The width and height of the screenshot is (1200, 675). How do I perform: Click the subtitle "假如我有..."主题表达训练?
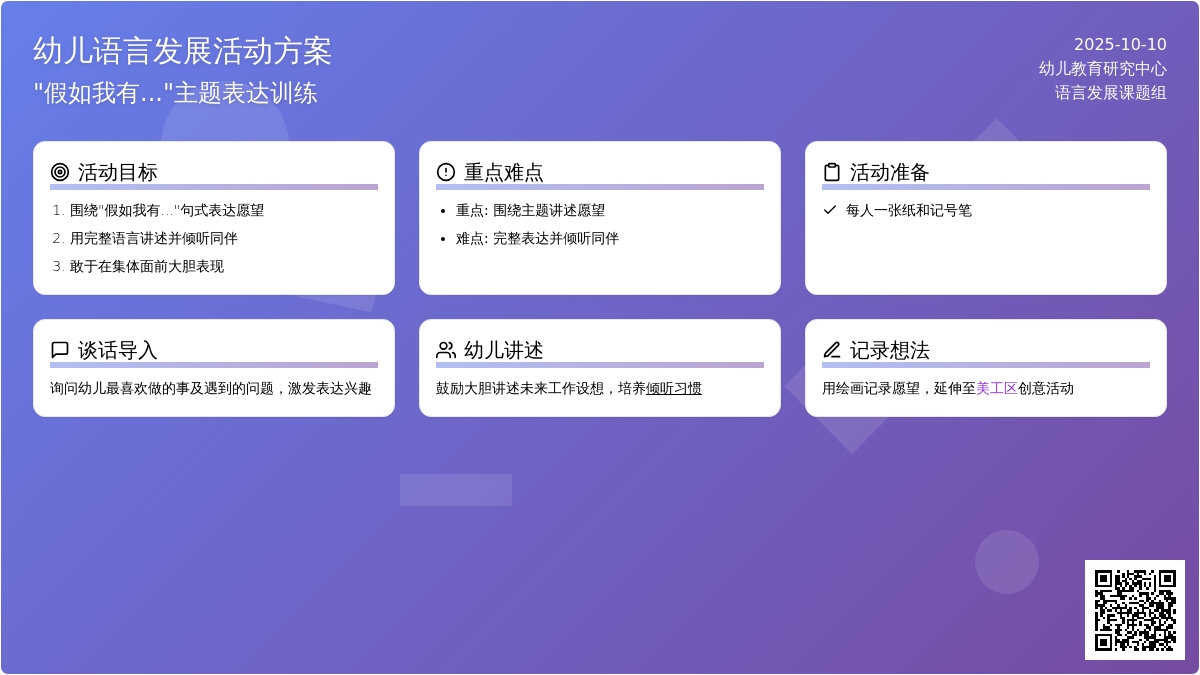coord(175,93)
